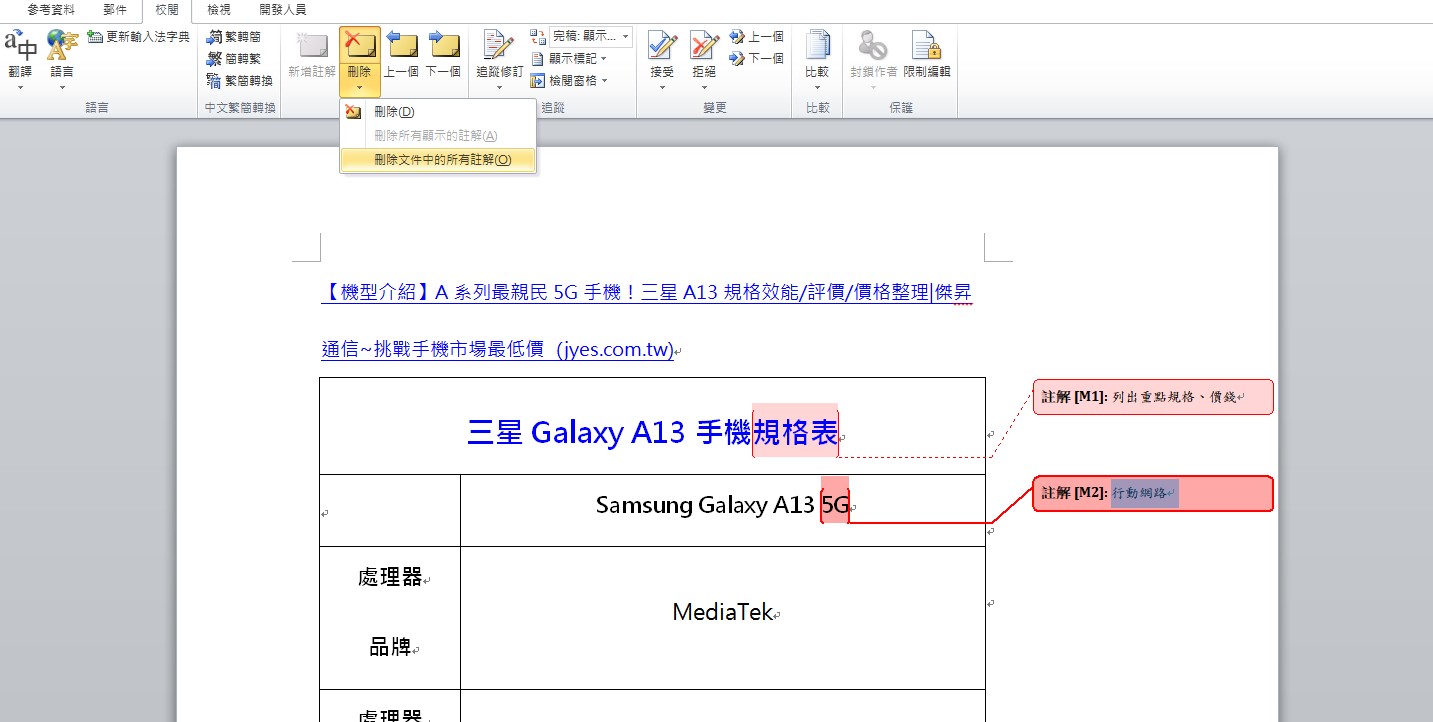Open the 完稿: 顯示 markup view combo box
Screen dimensions: 1433x722
tap(591, 37)
